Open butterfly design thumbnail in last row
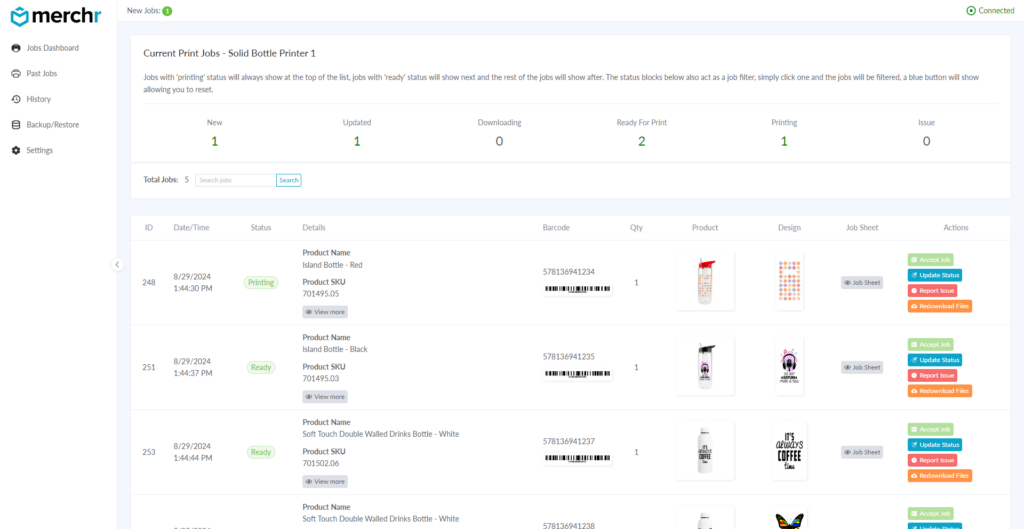 pos(790,519)
